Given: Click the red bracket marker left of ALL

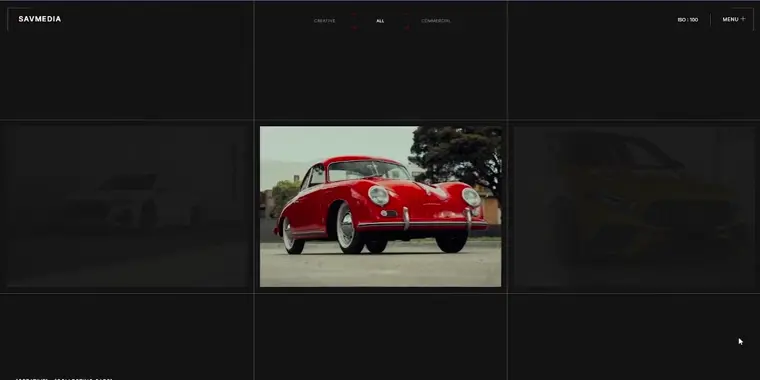Looking at the screenshot, I should point(354,21).
